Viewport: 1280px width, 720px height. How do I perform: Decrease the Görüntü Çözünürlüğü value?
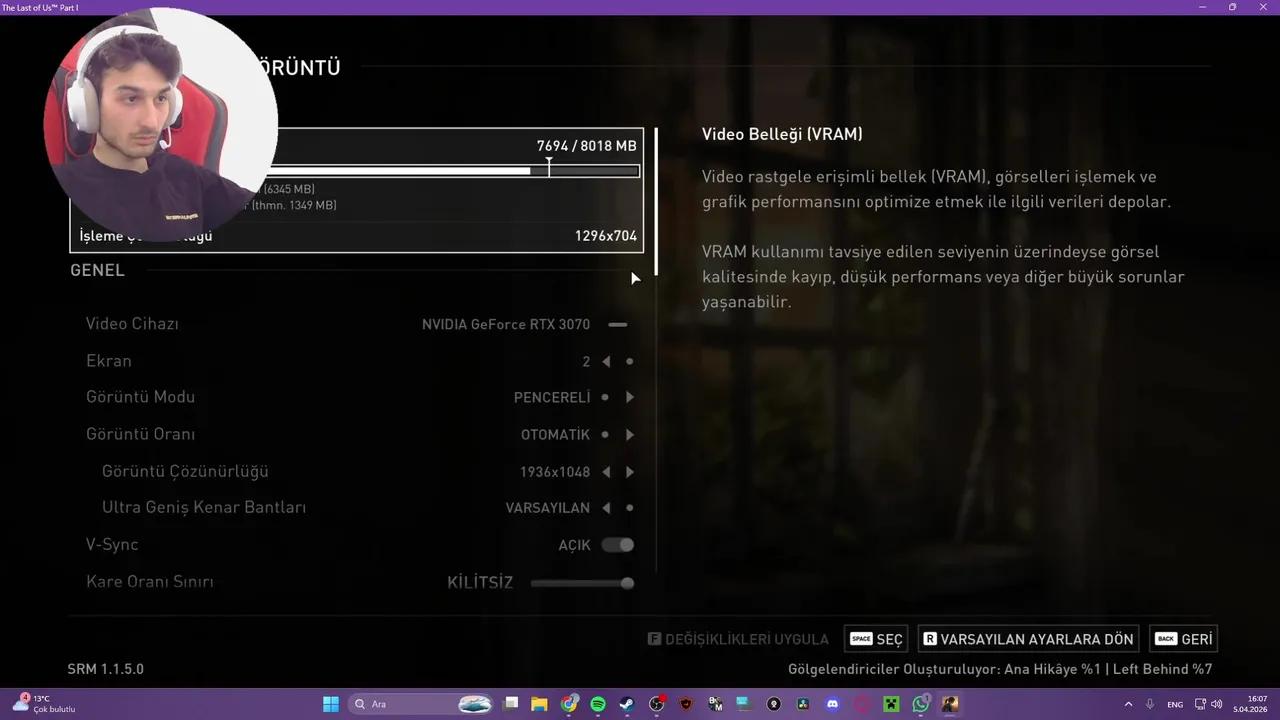(x=606, y=471)
